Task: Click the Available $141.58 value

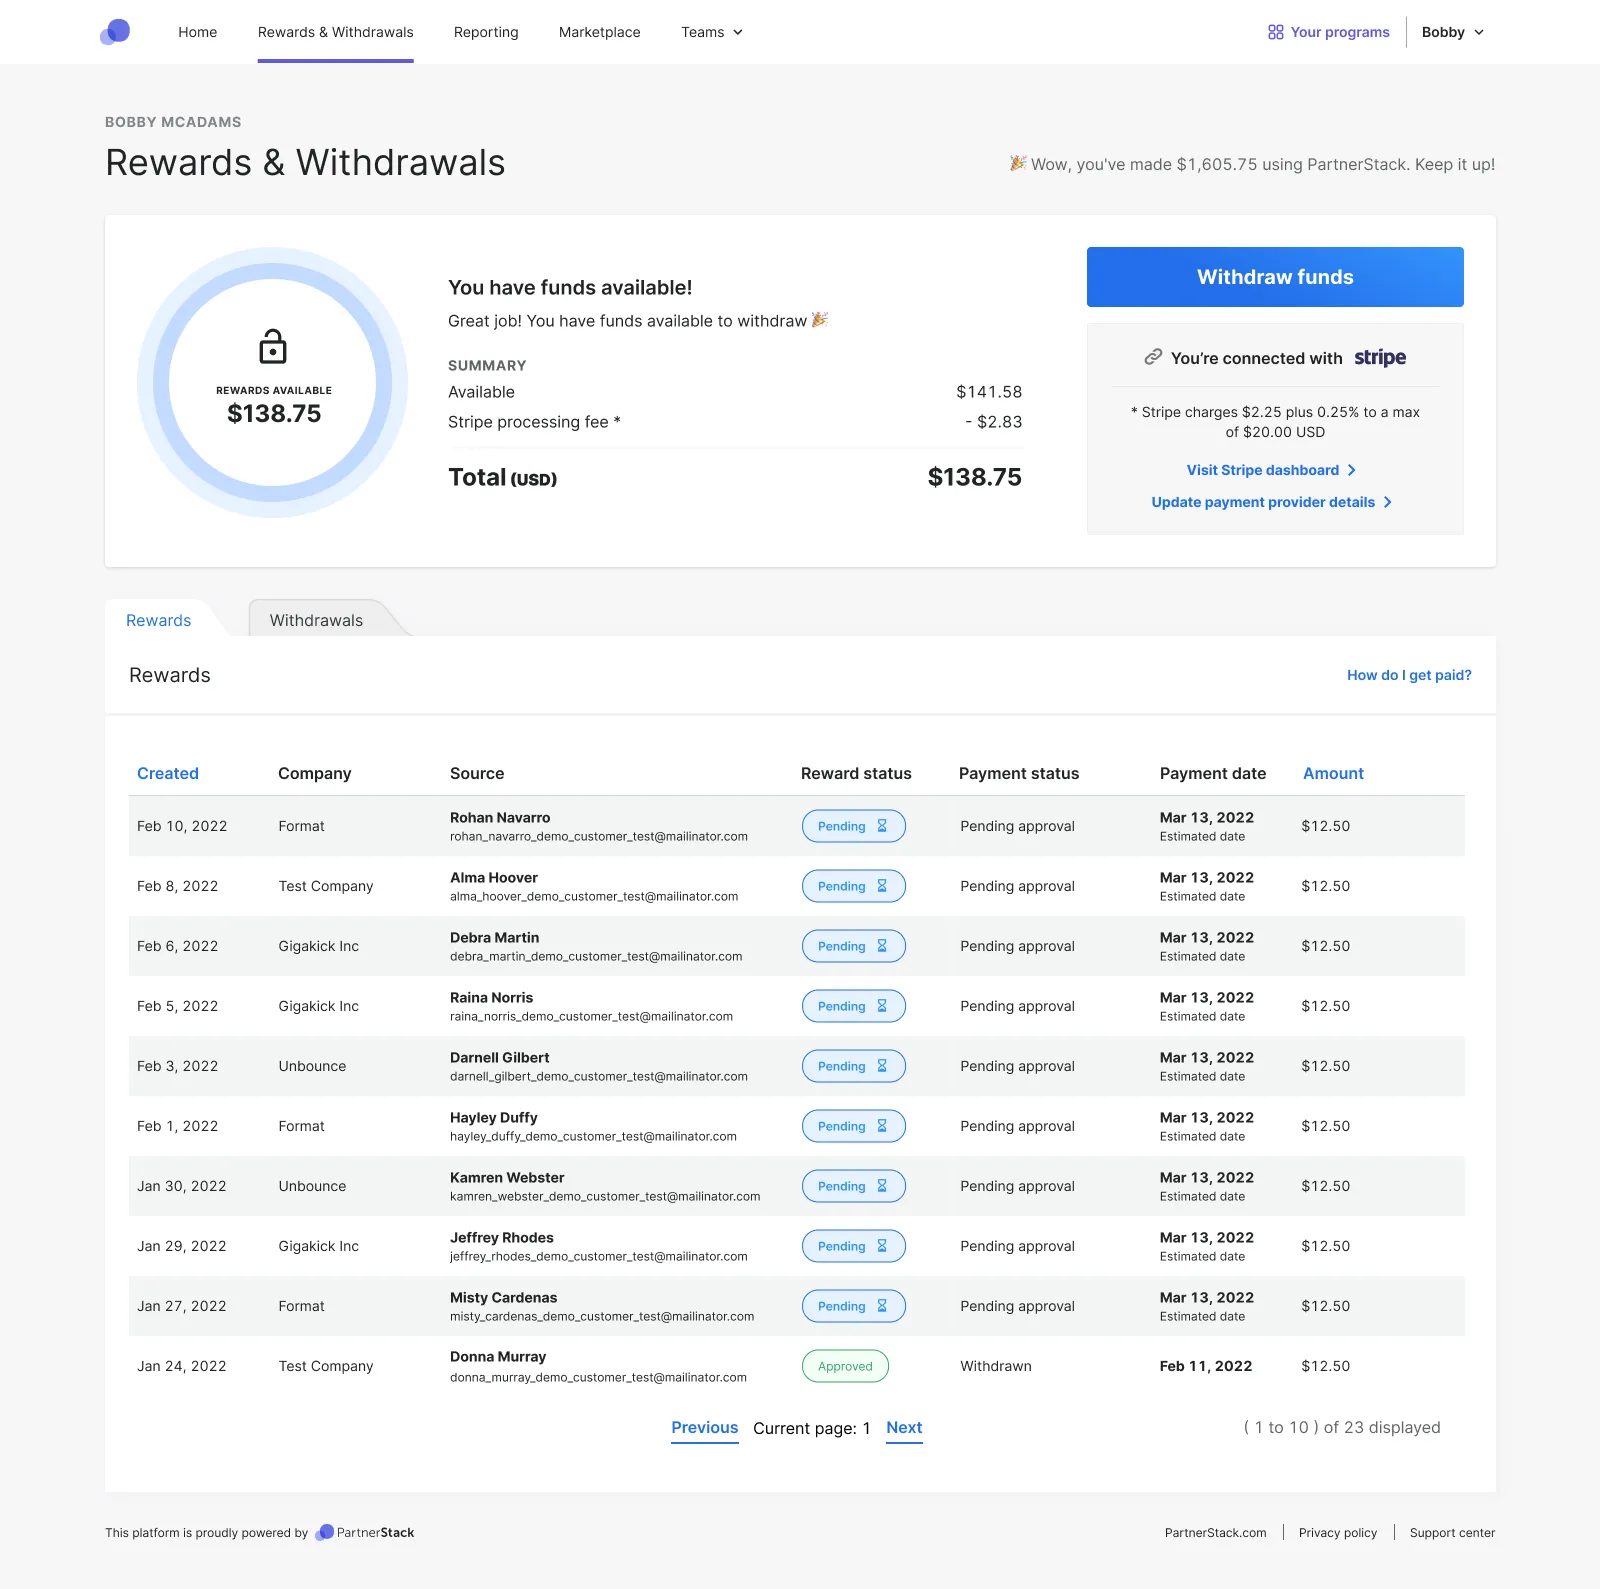Action: click(x=989, y=392)
